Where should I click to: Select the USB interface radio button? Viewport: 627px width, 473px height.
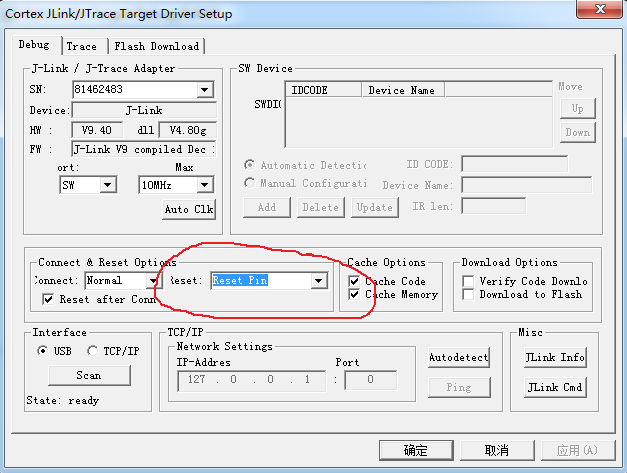click(42, 351)
